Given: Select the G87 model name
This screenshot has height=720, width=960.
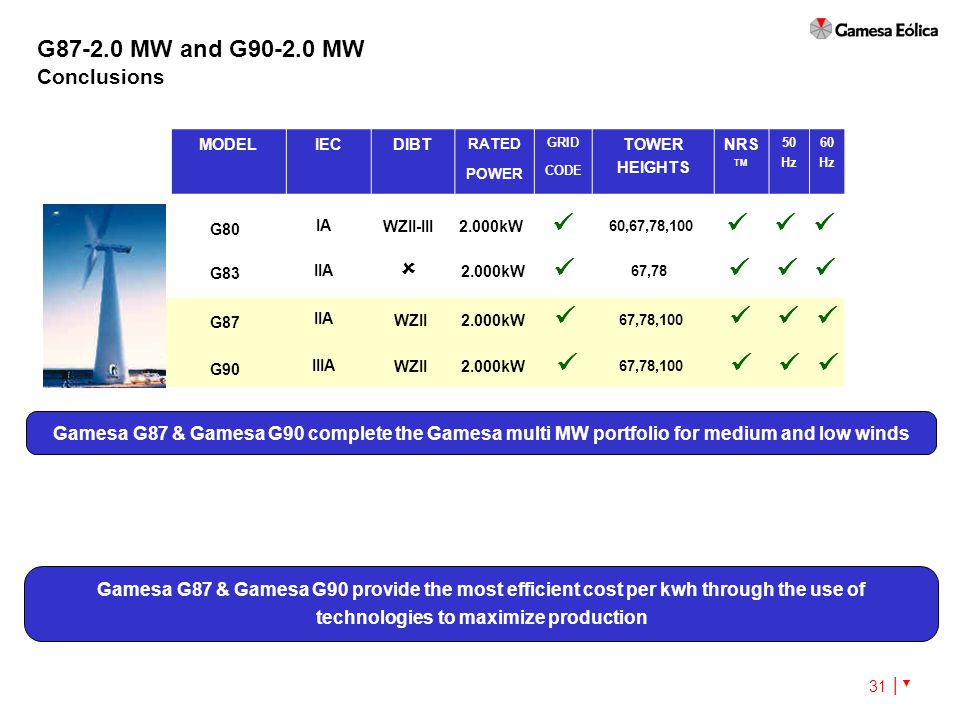Looking at the screenshot, I should (x=225, y=322).
